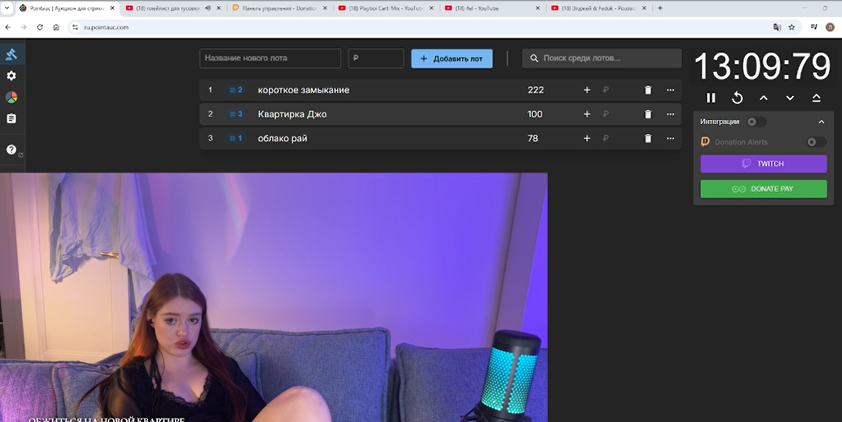
Task: Switch to Панель управления Donation tab
Action: point(279,8)
